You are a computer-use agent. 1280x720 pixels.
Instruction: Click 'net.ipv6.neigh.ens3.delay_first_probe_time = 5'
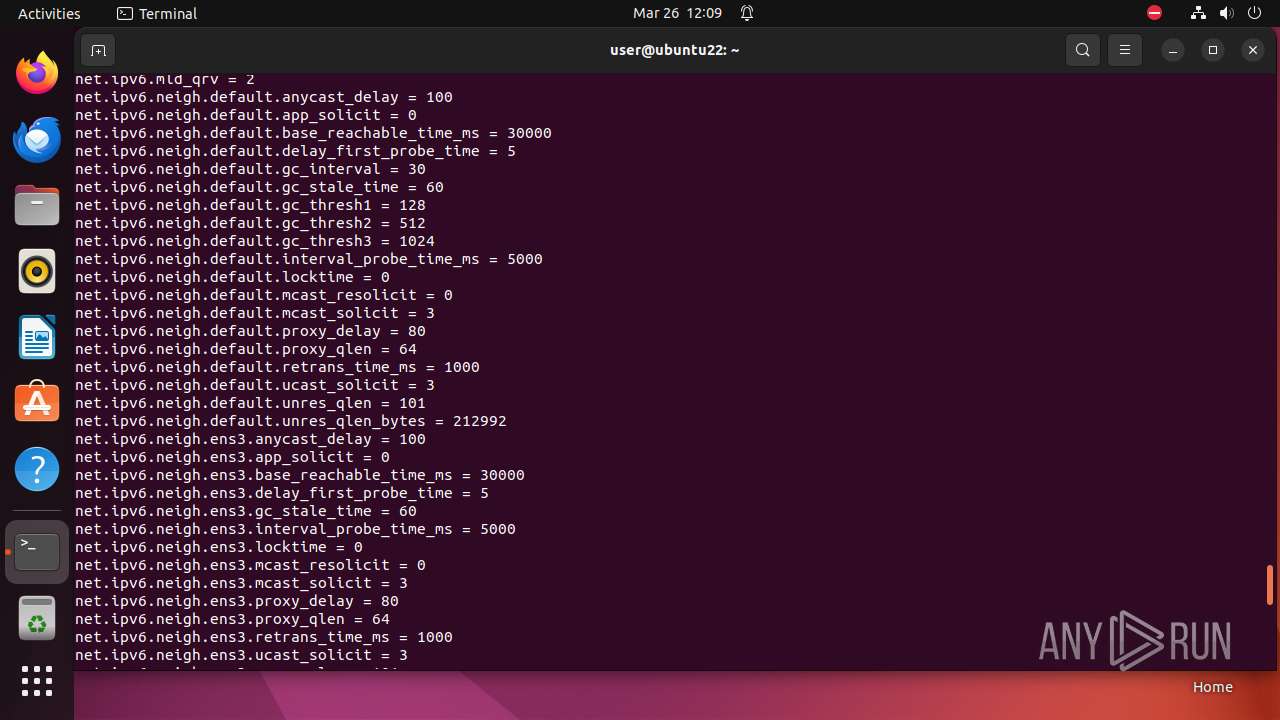tap(282, 493)
